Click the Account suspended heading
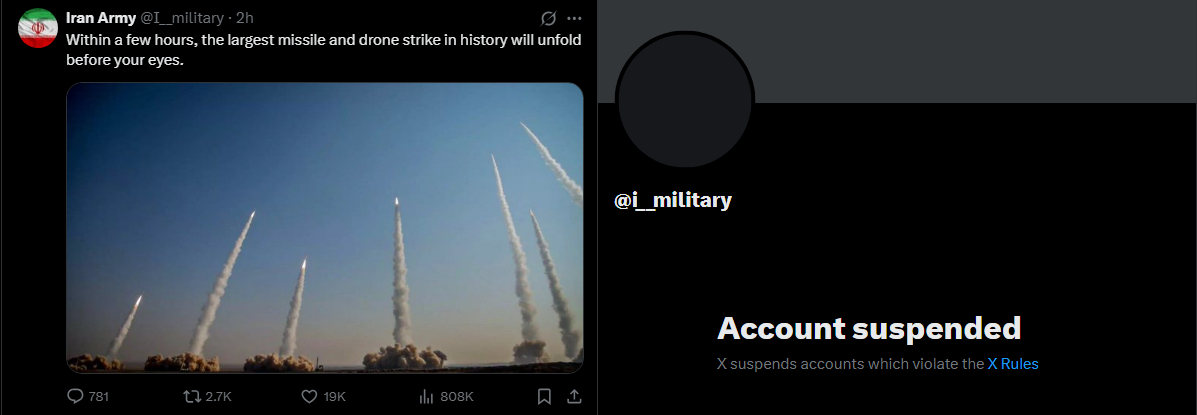Viewport: 1197px width, 415px height. 869,329
